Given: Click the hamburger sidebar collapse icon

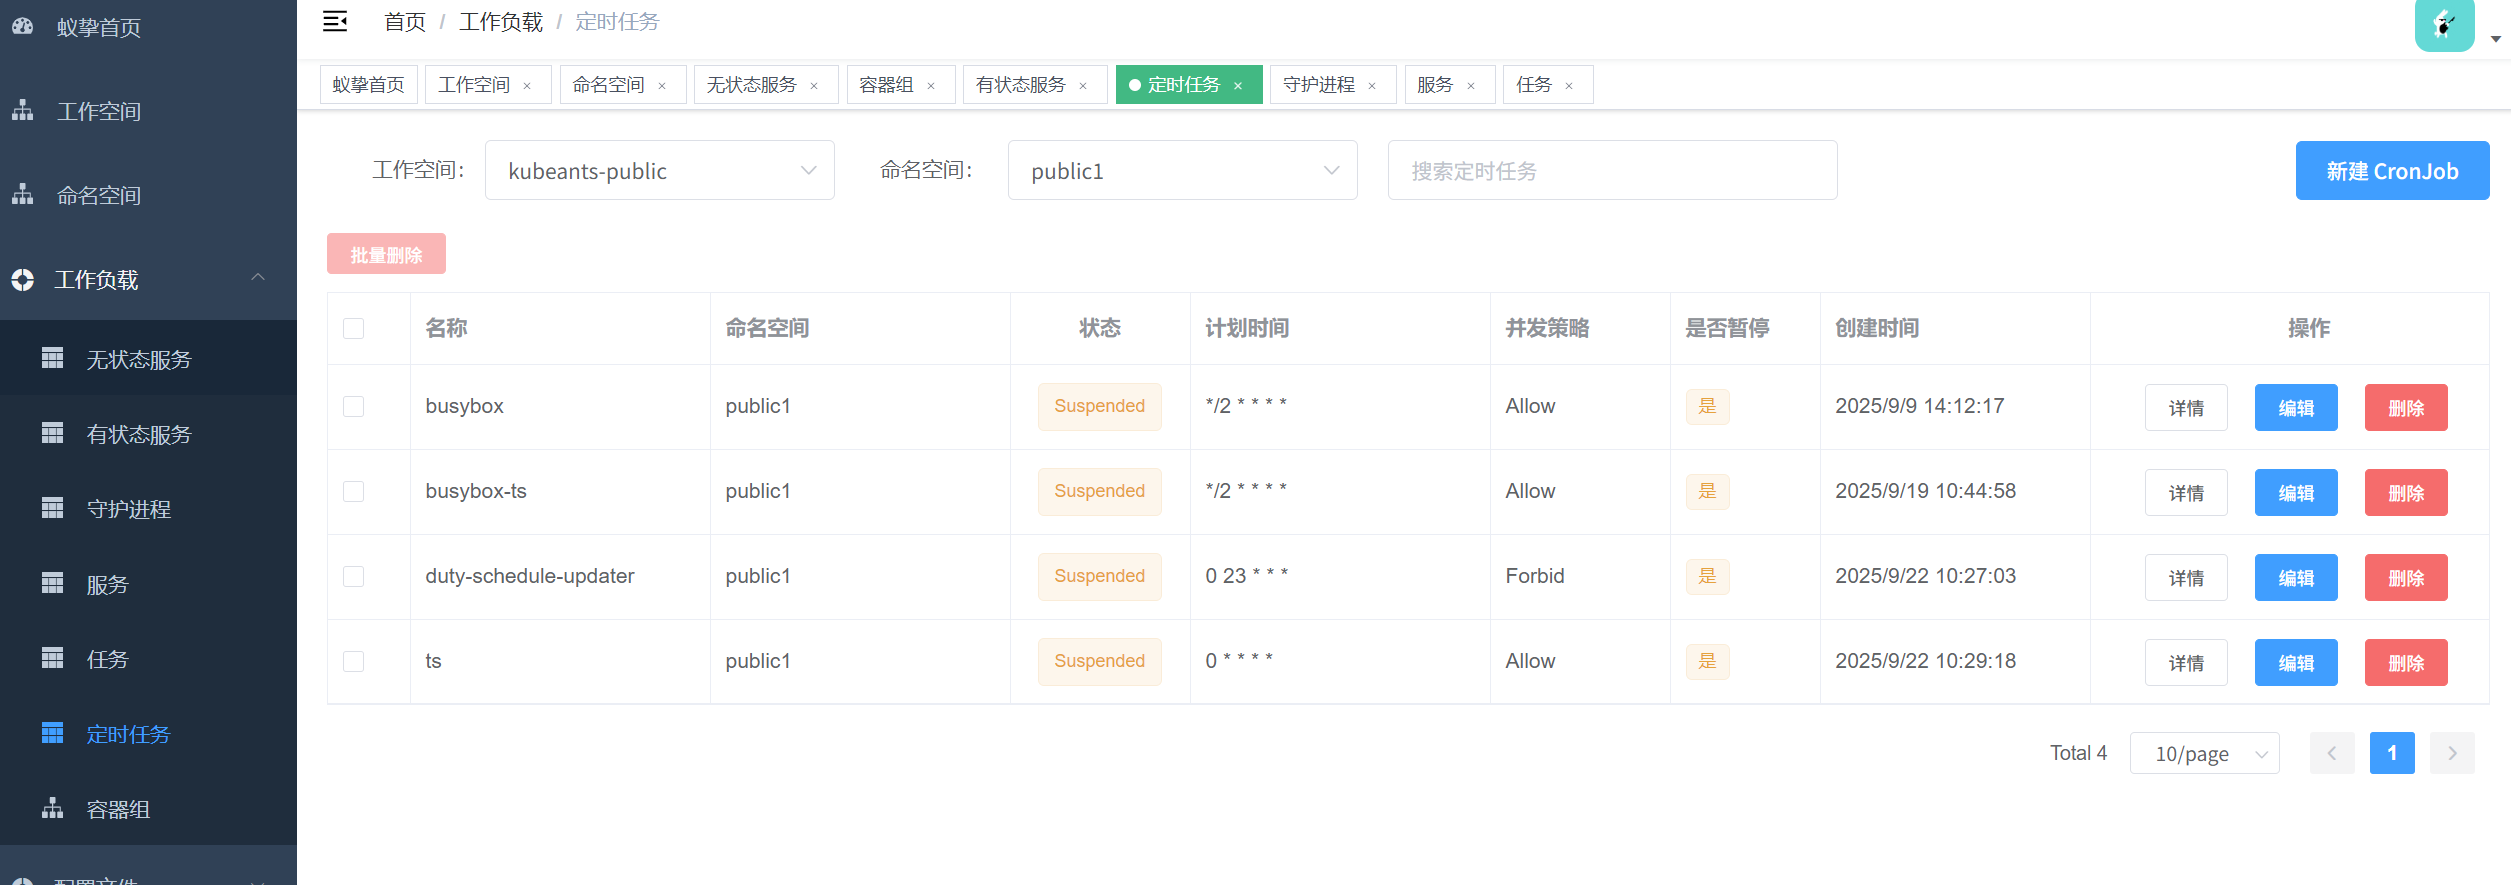Looking at the screenshot, I should click(335, 21).
